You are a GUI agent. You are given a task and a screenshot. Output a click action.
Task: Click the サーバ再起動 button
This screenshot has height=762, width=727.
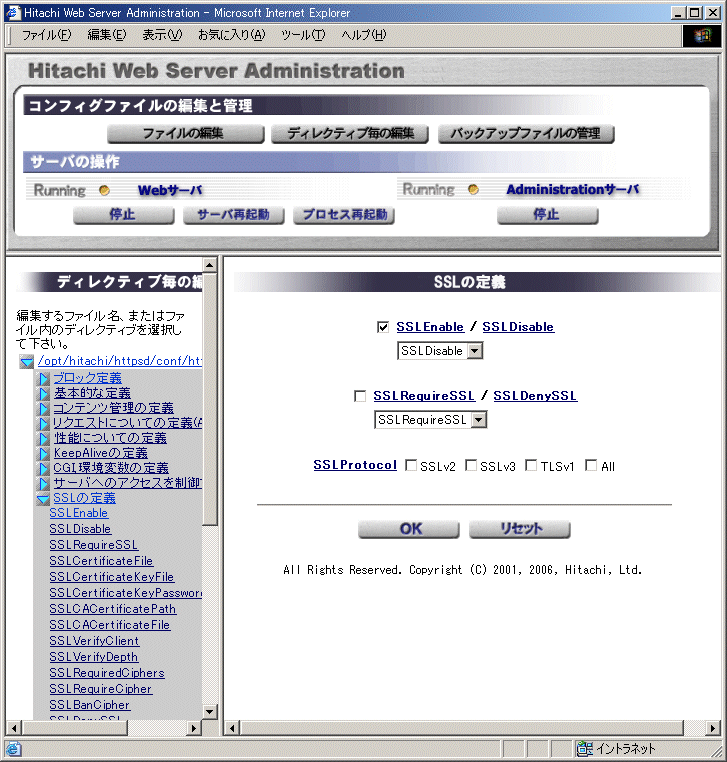[x=234, y=215]
